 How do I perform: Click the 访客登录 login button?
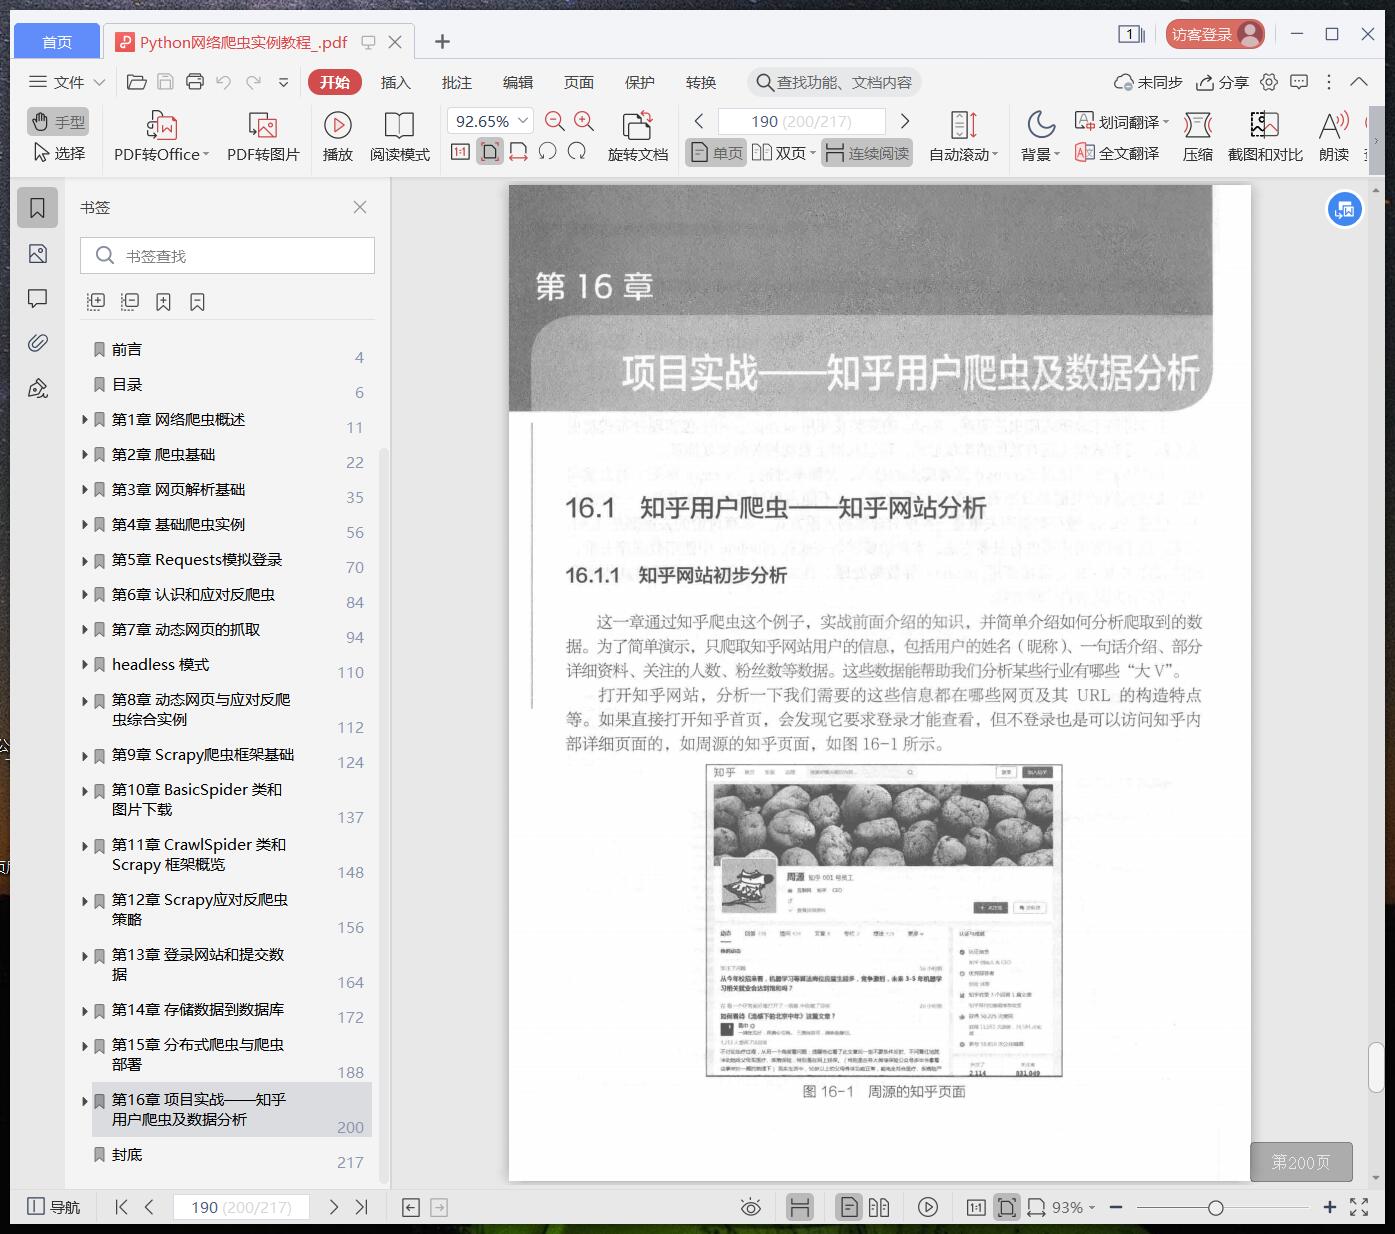[x=1215, y=34]
